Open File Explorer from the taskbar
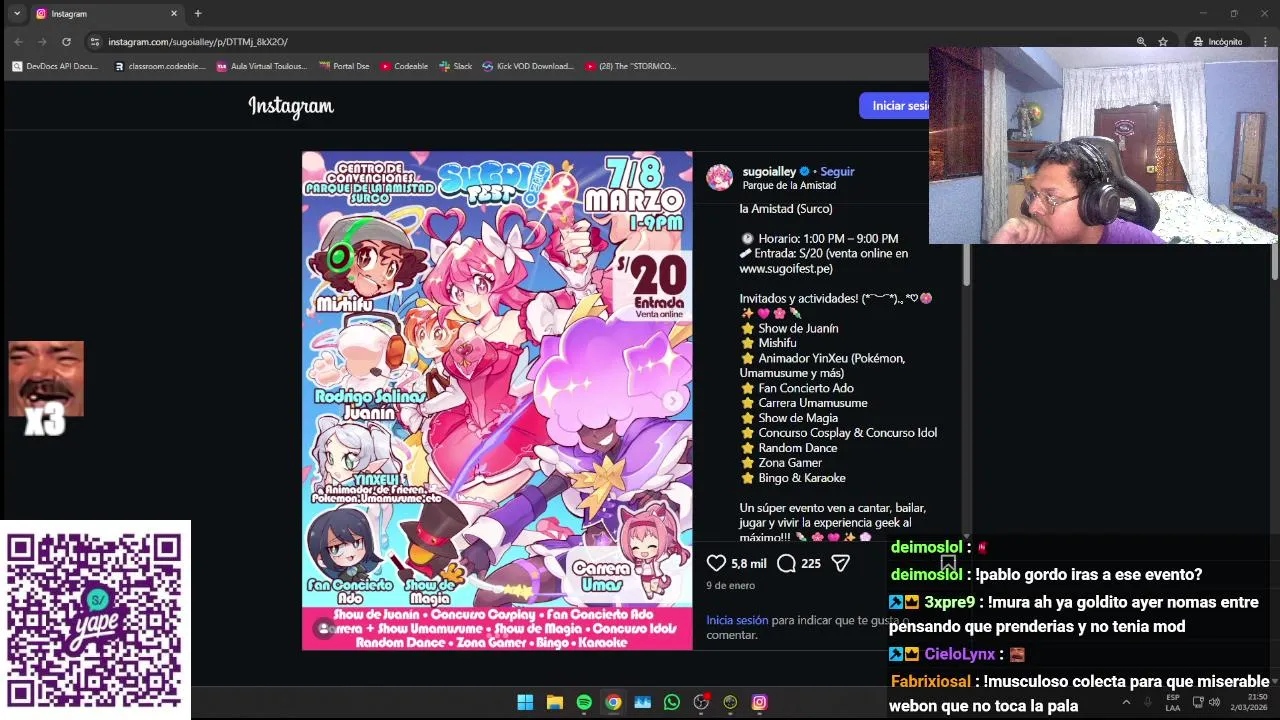 coord(554,702)
